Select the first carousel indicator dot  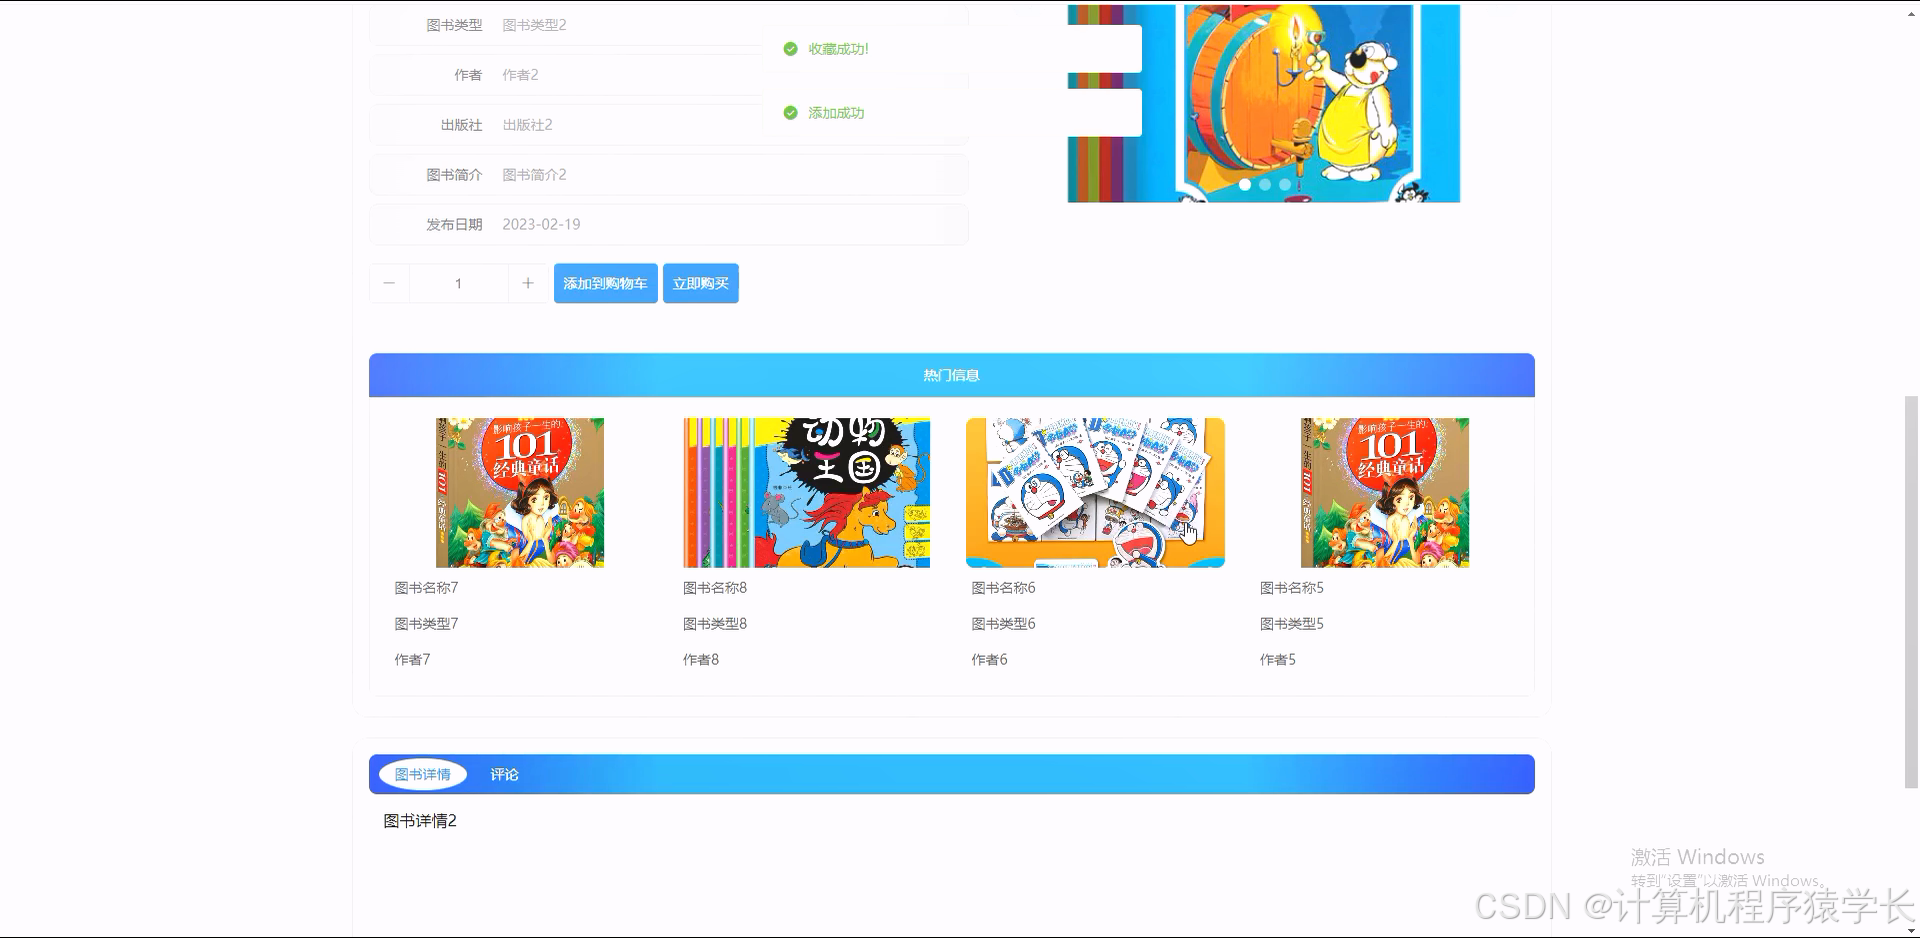(1244, 185)
